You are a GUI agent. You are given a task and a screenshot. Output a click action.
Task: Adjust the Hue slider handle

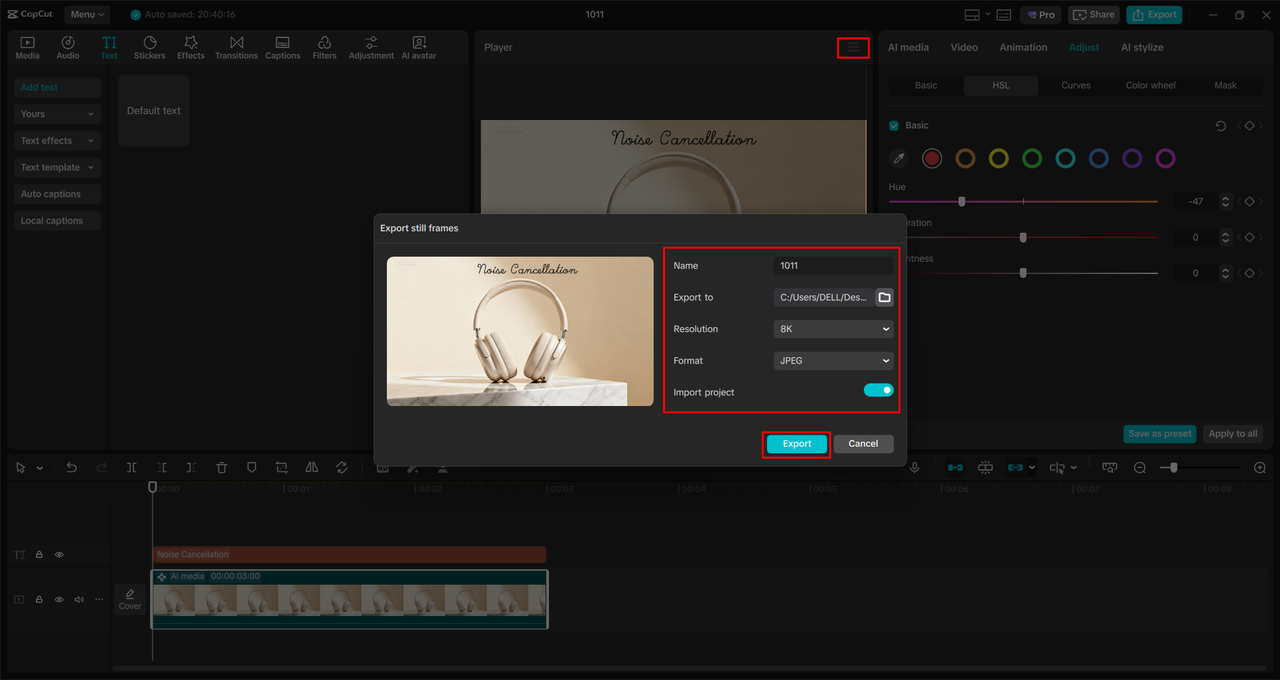(962, 201)
